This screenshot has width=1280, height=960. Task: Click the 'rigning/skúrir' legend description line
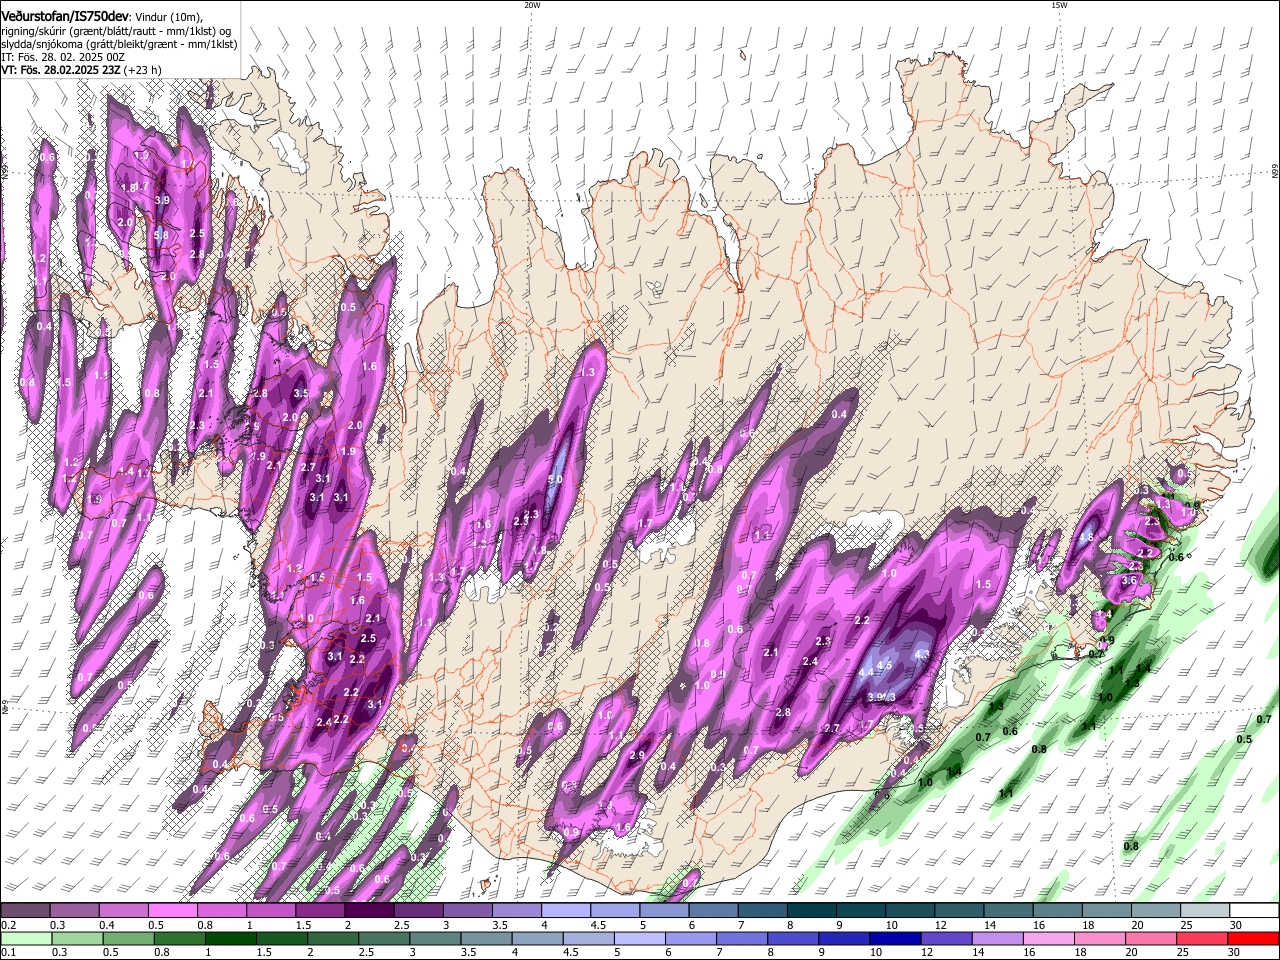(118, 31)
